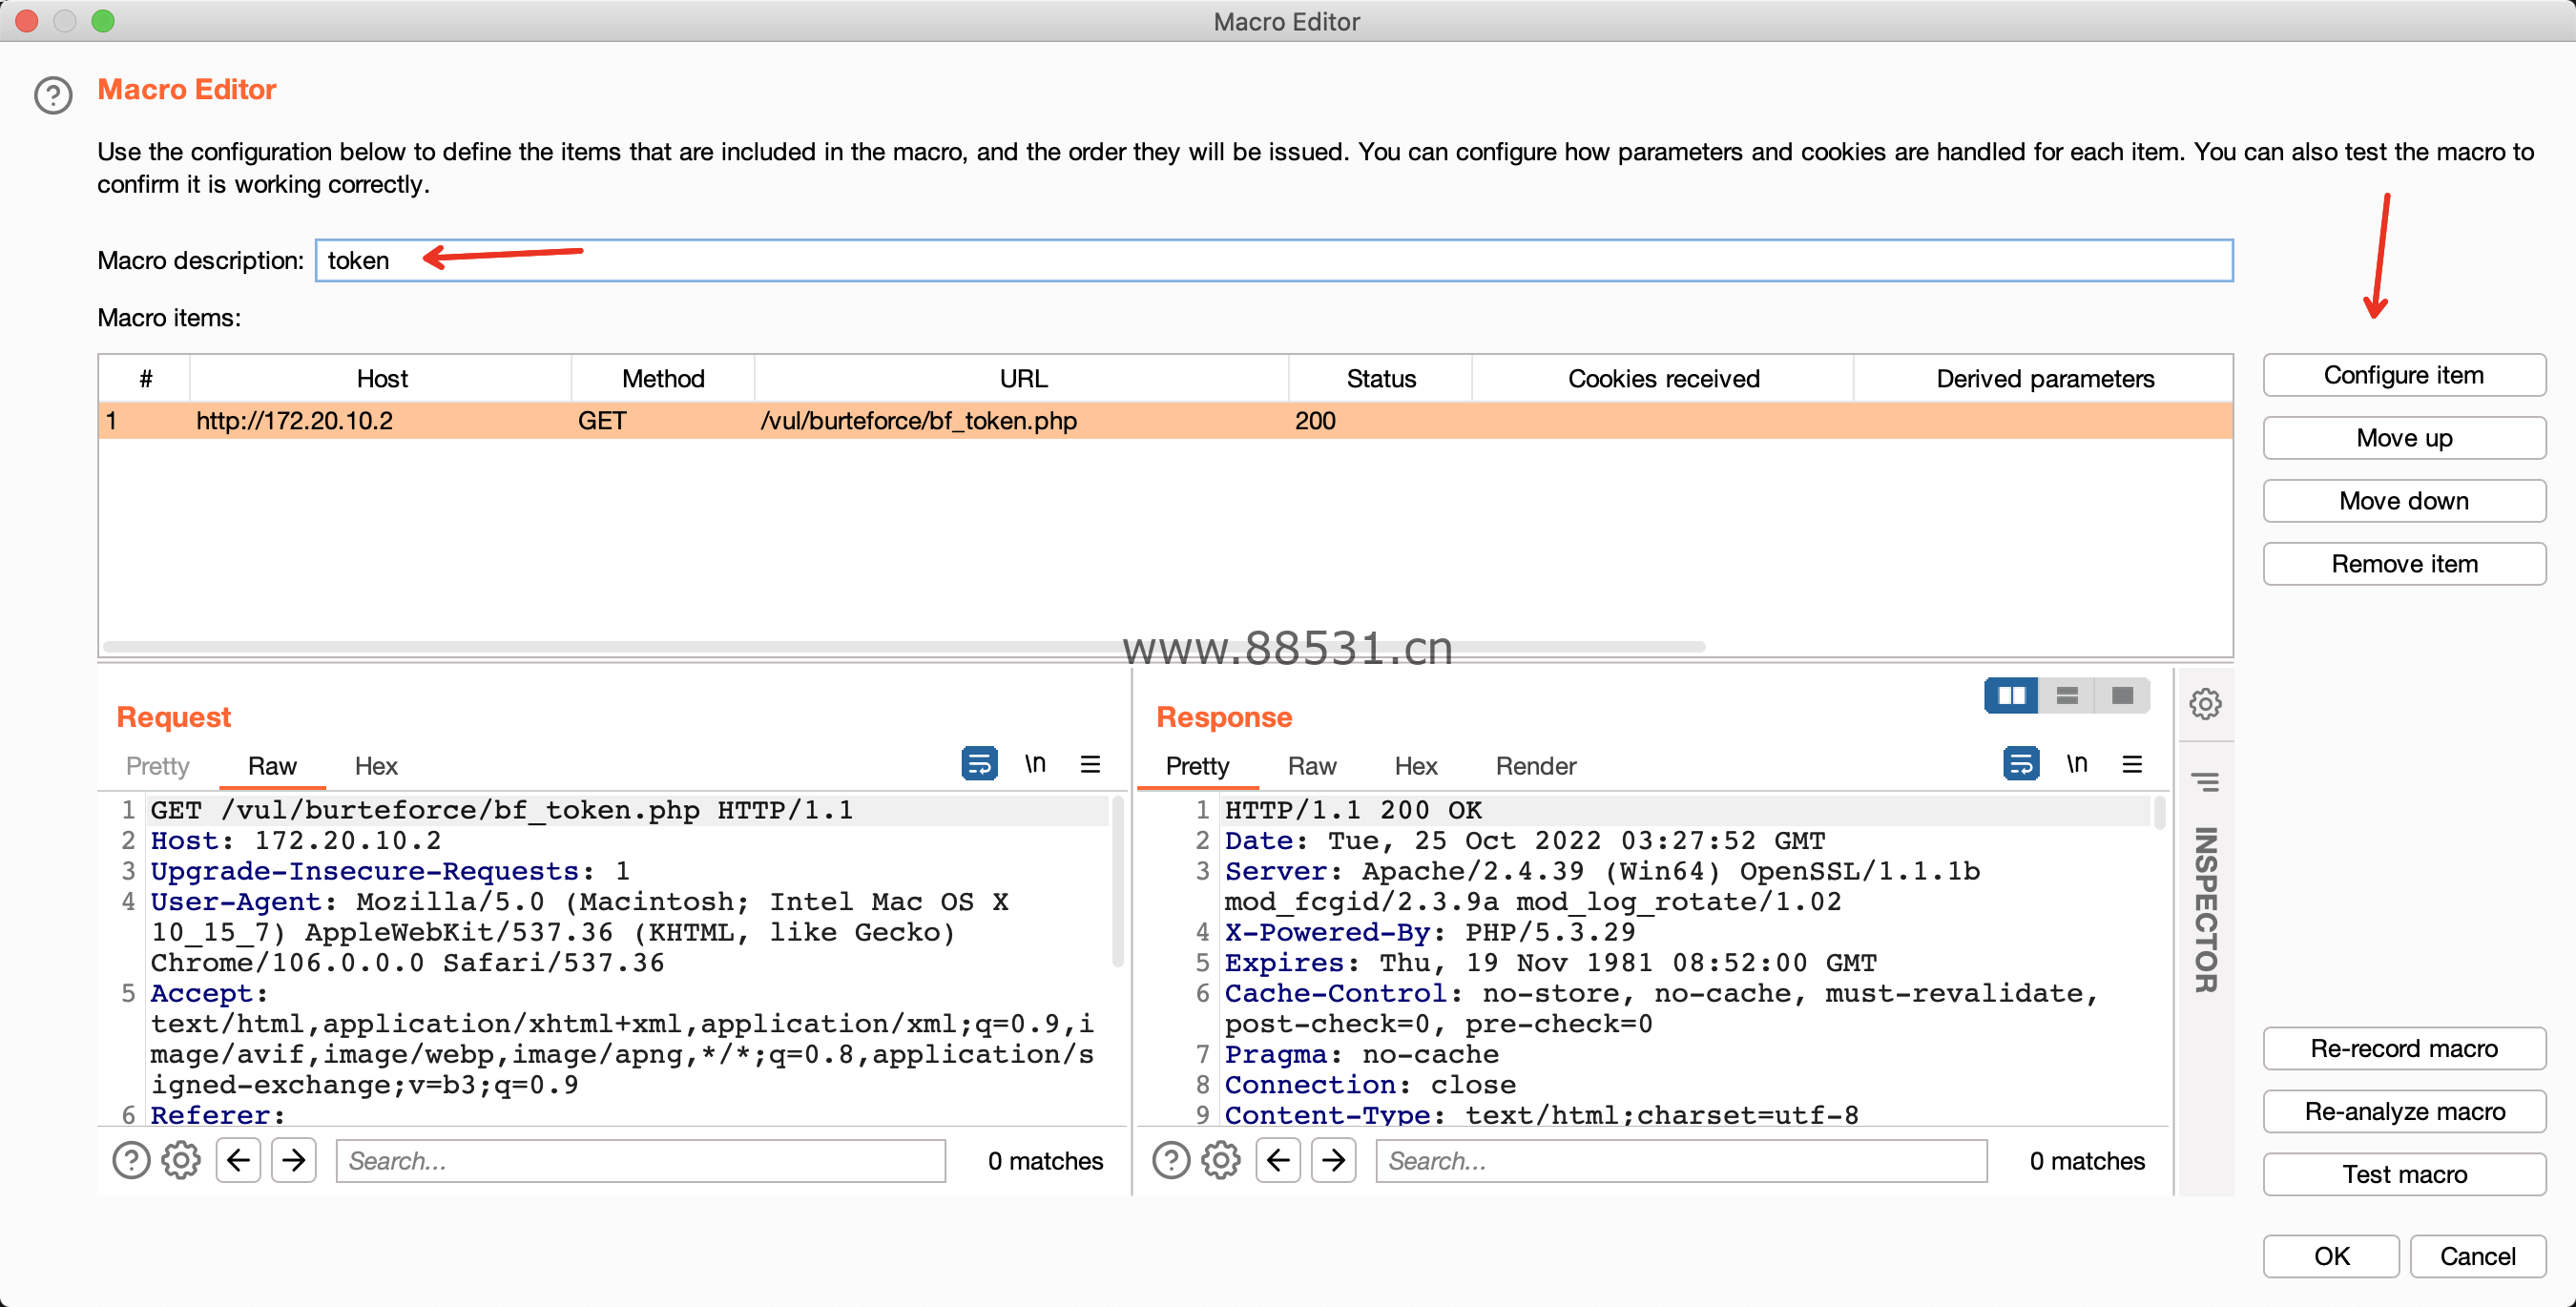Click the # column header
The width and height of the screenshot is (2576, 1307).
click(x=145, y=379)
